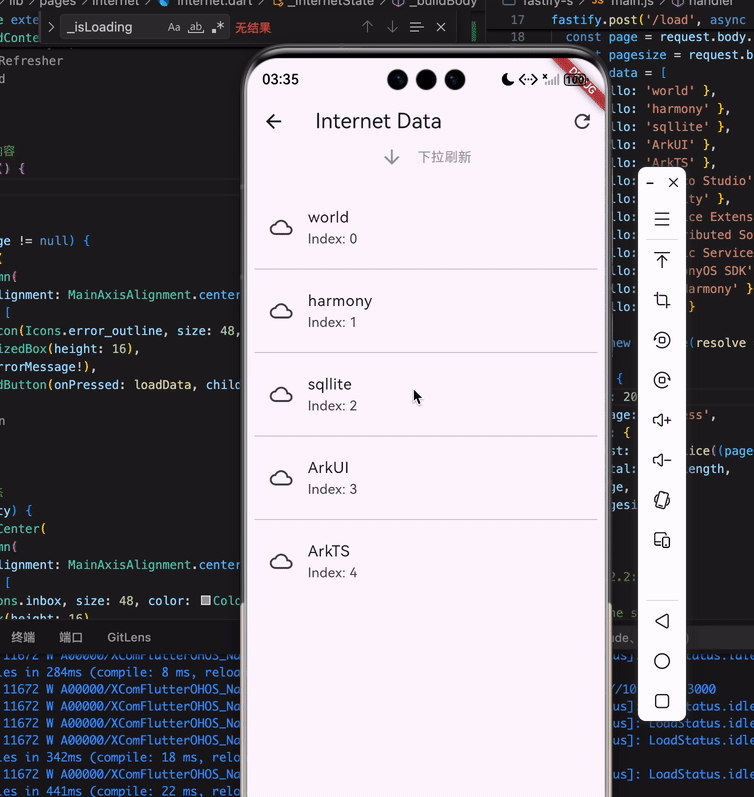
Task: Tap emulator recents square button
Action: (x=662, y=701)
